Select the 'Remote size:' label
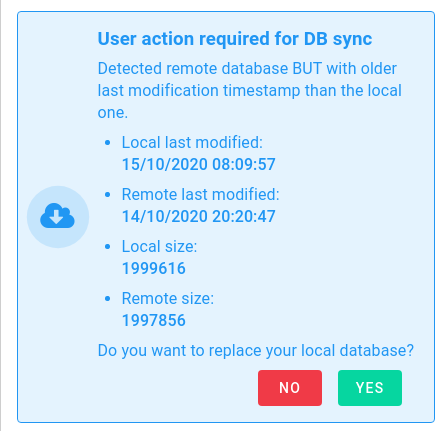Viewport: 440px width, 431px height. point(168,298)
